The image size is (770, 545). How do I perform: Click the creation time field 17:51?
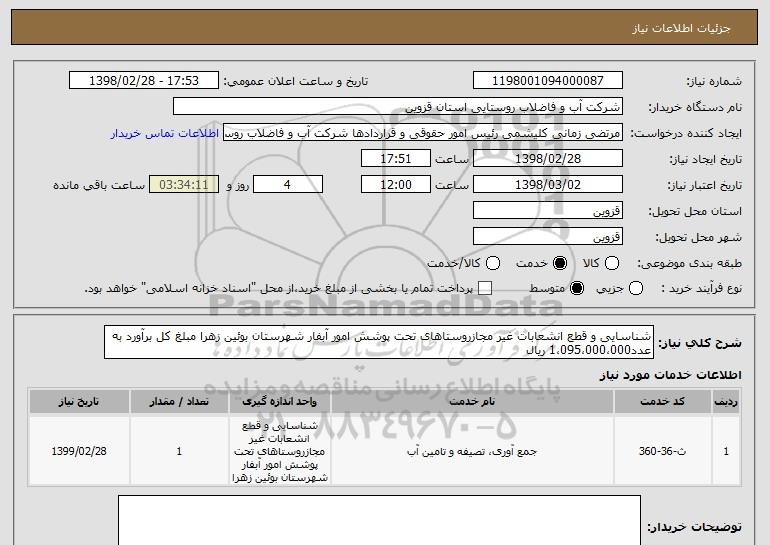tap(396, 159)
